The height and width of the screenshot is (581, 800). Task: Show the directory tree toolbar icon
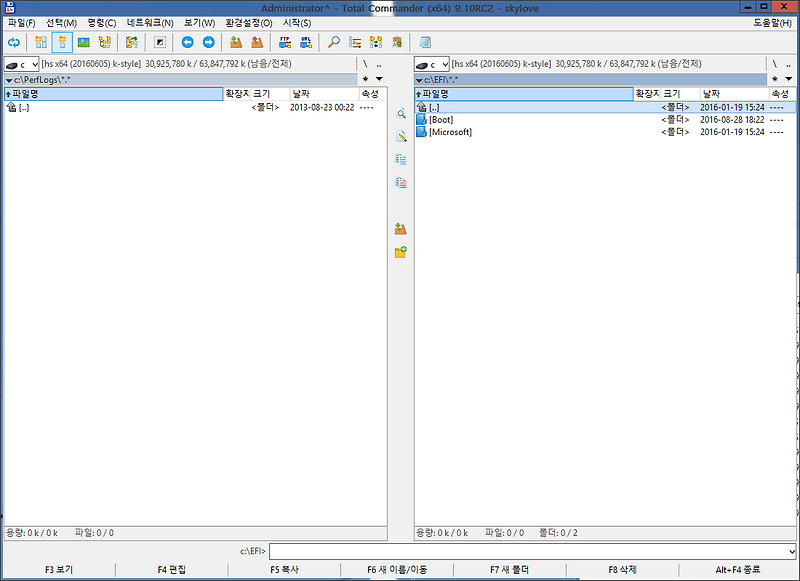pyautogui.click(x=105, y=42)
